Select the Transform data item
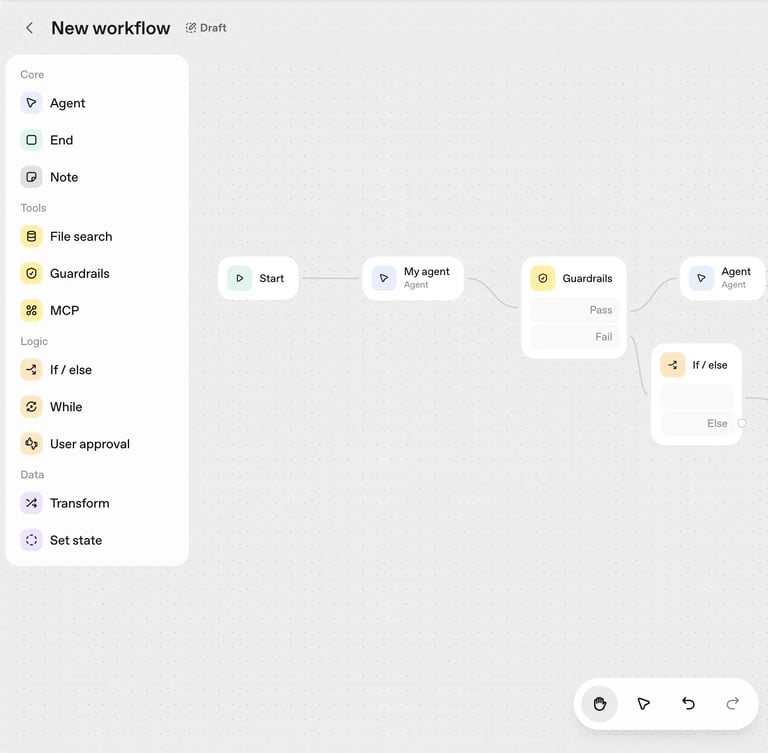This screenshot has width=768, height=753. pos(97,503)
